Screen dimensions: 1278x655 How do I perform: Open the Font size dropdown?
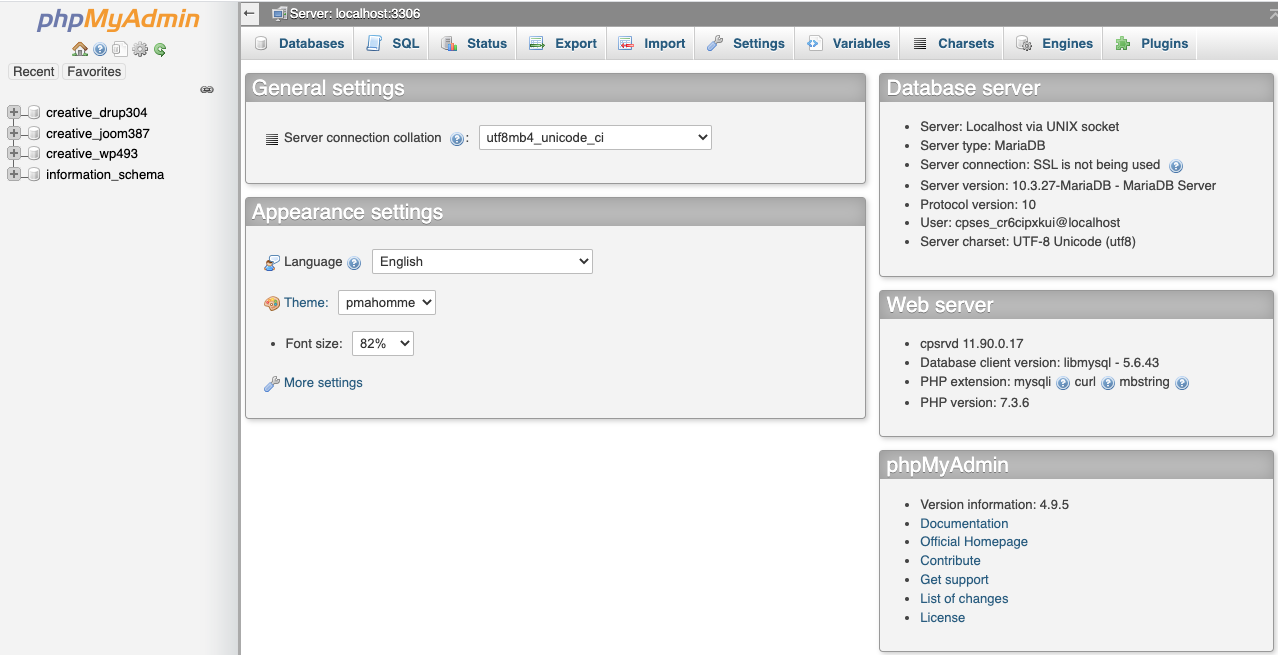tap(382, 344)
